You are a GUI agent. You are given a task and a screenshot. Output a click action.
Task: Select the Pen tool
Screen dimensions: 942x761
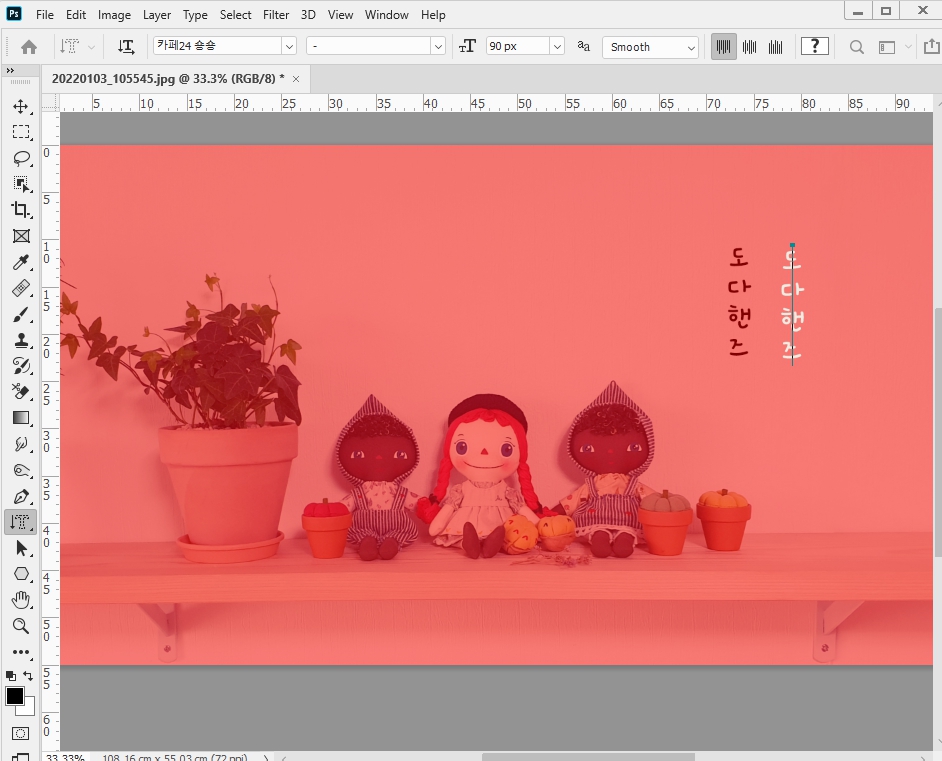[x=21, y=496]
